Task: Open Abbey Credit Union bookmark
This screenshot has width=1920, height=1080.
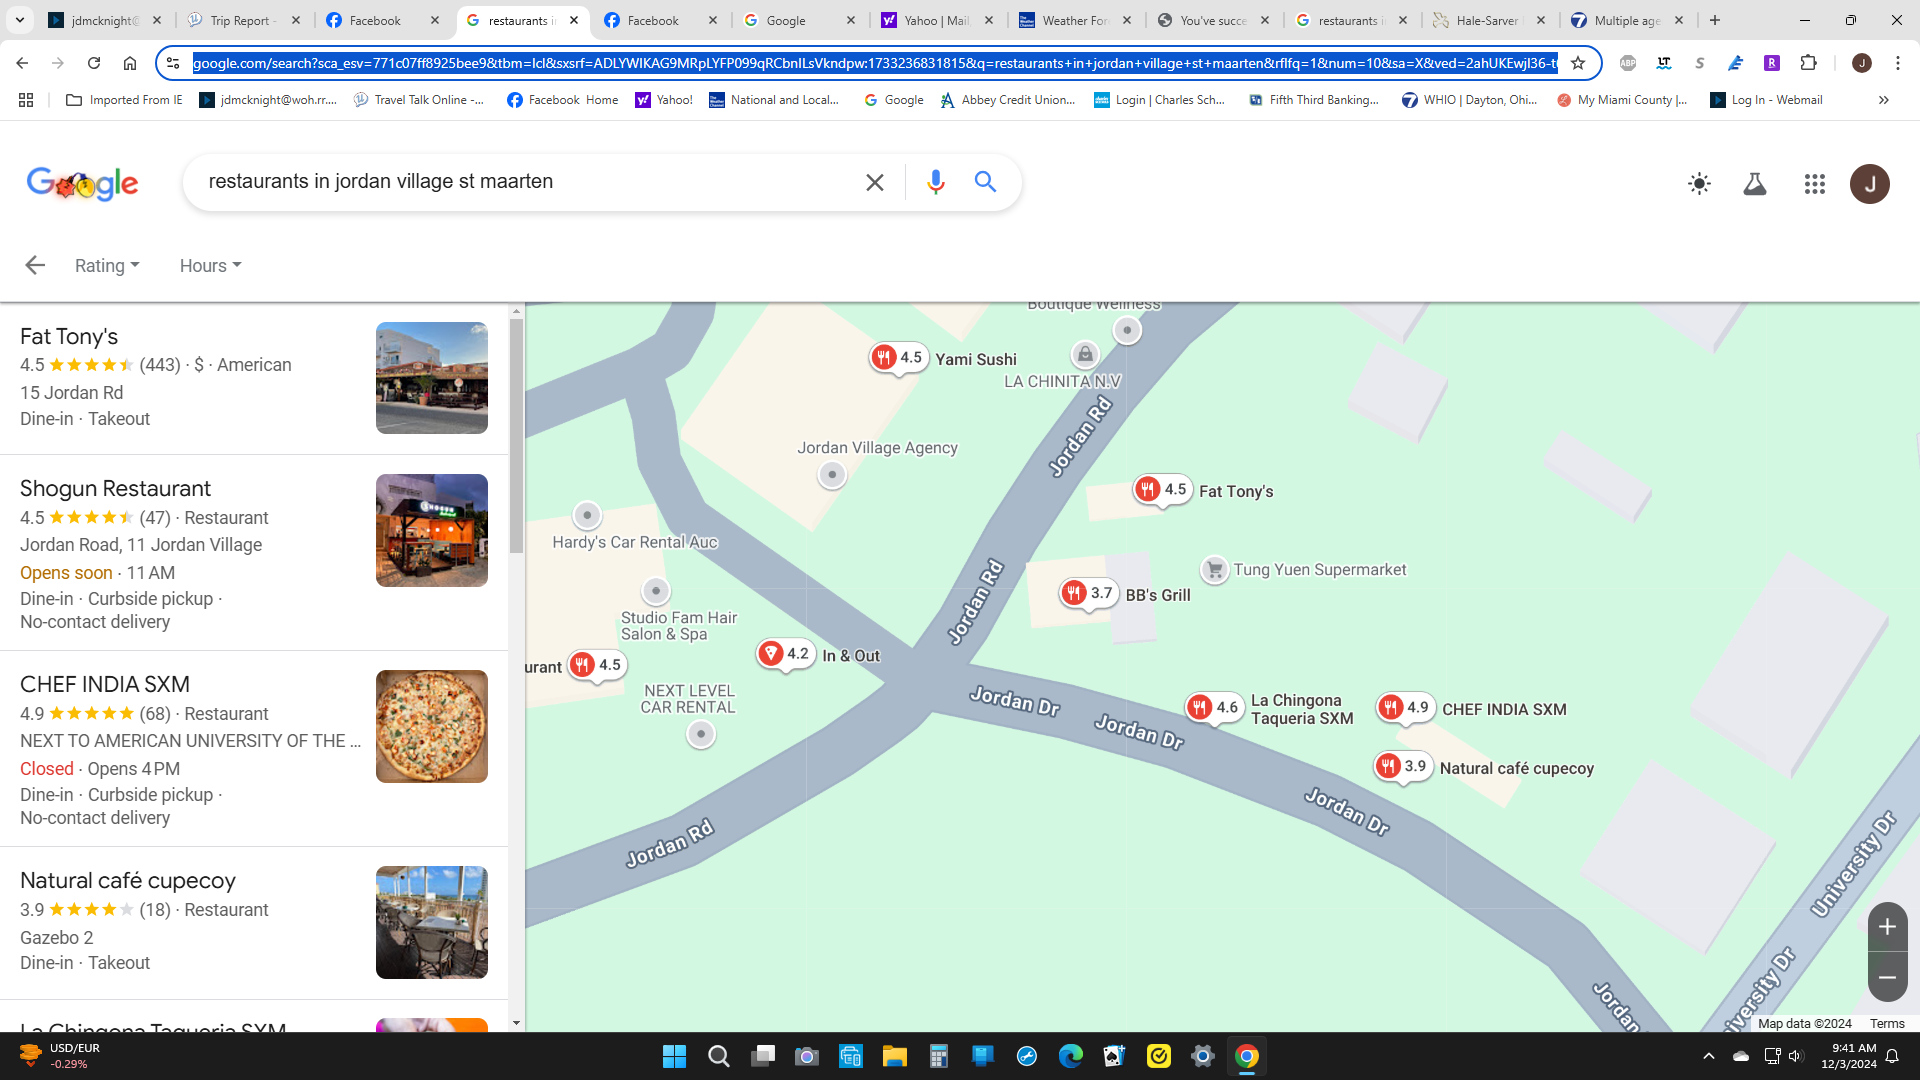Action: 1008,100
